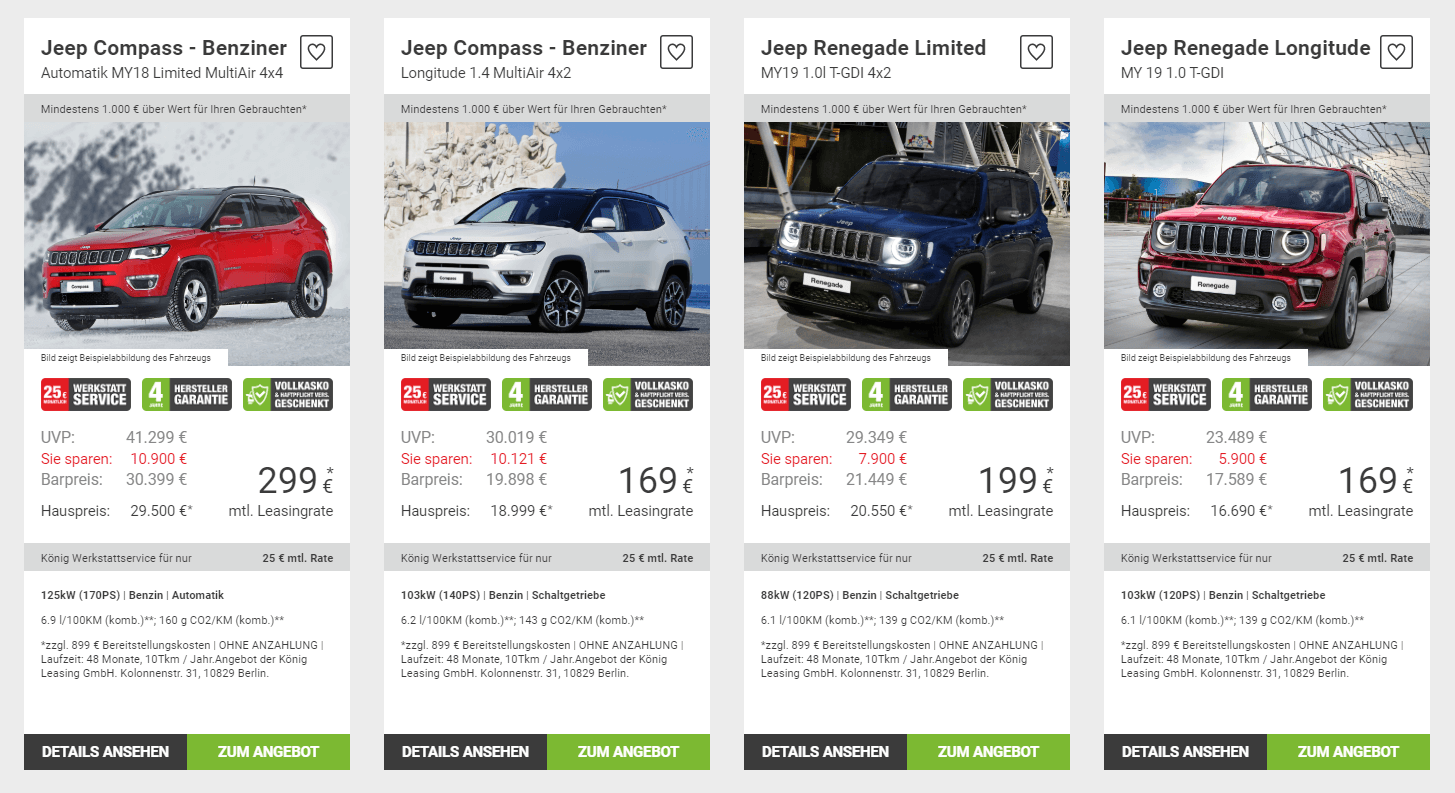Image resolution: width=1455 pixels, height=793 pixels.
Task: Click Zum Angebot for Compass Longitude 1.4
Action: pos(628,752)
